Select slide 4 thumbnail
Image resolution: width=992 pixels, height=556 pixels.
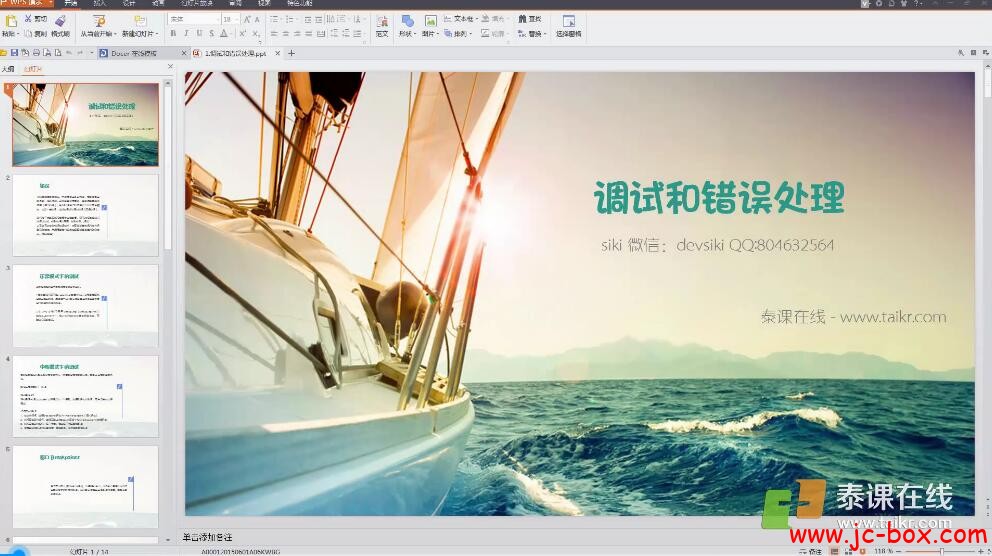[85, 396]
